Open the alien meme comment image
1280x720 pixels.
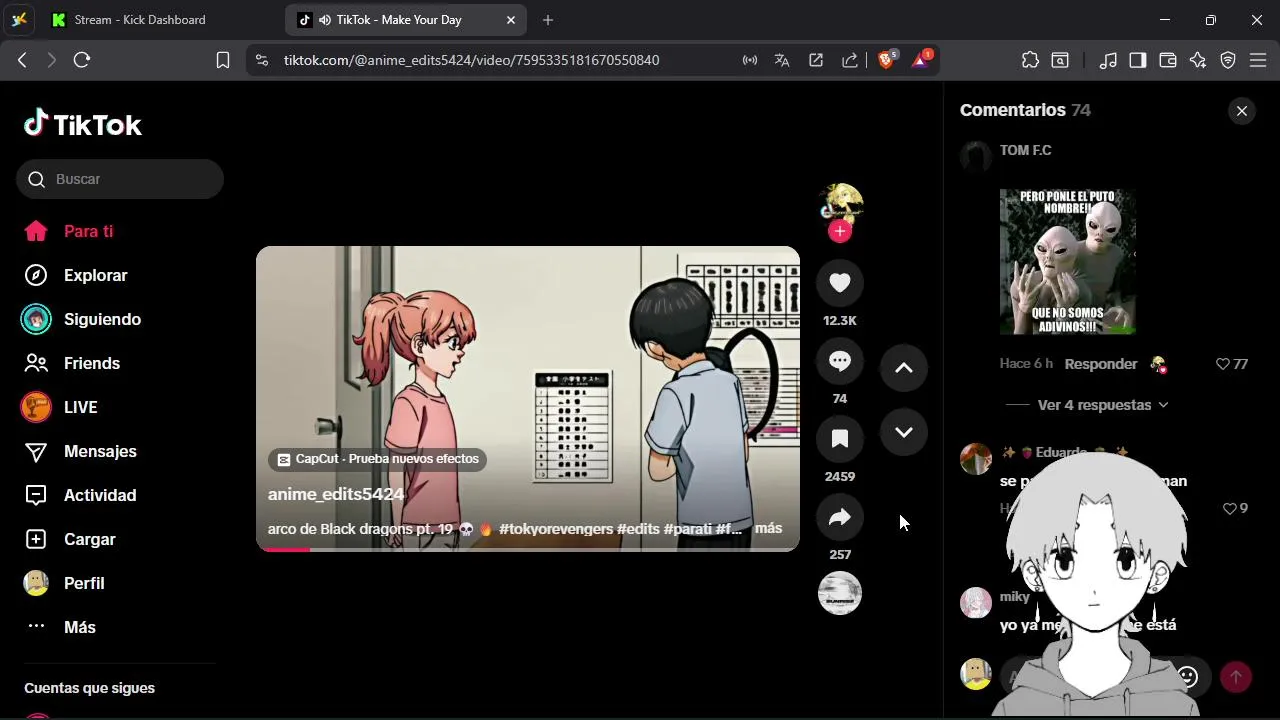pyautogui.click(x=1068, y=262)
